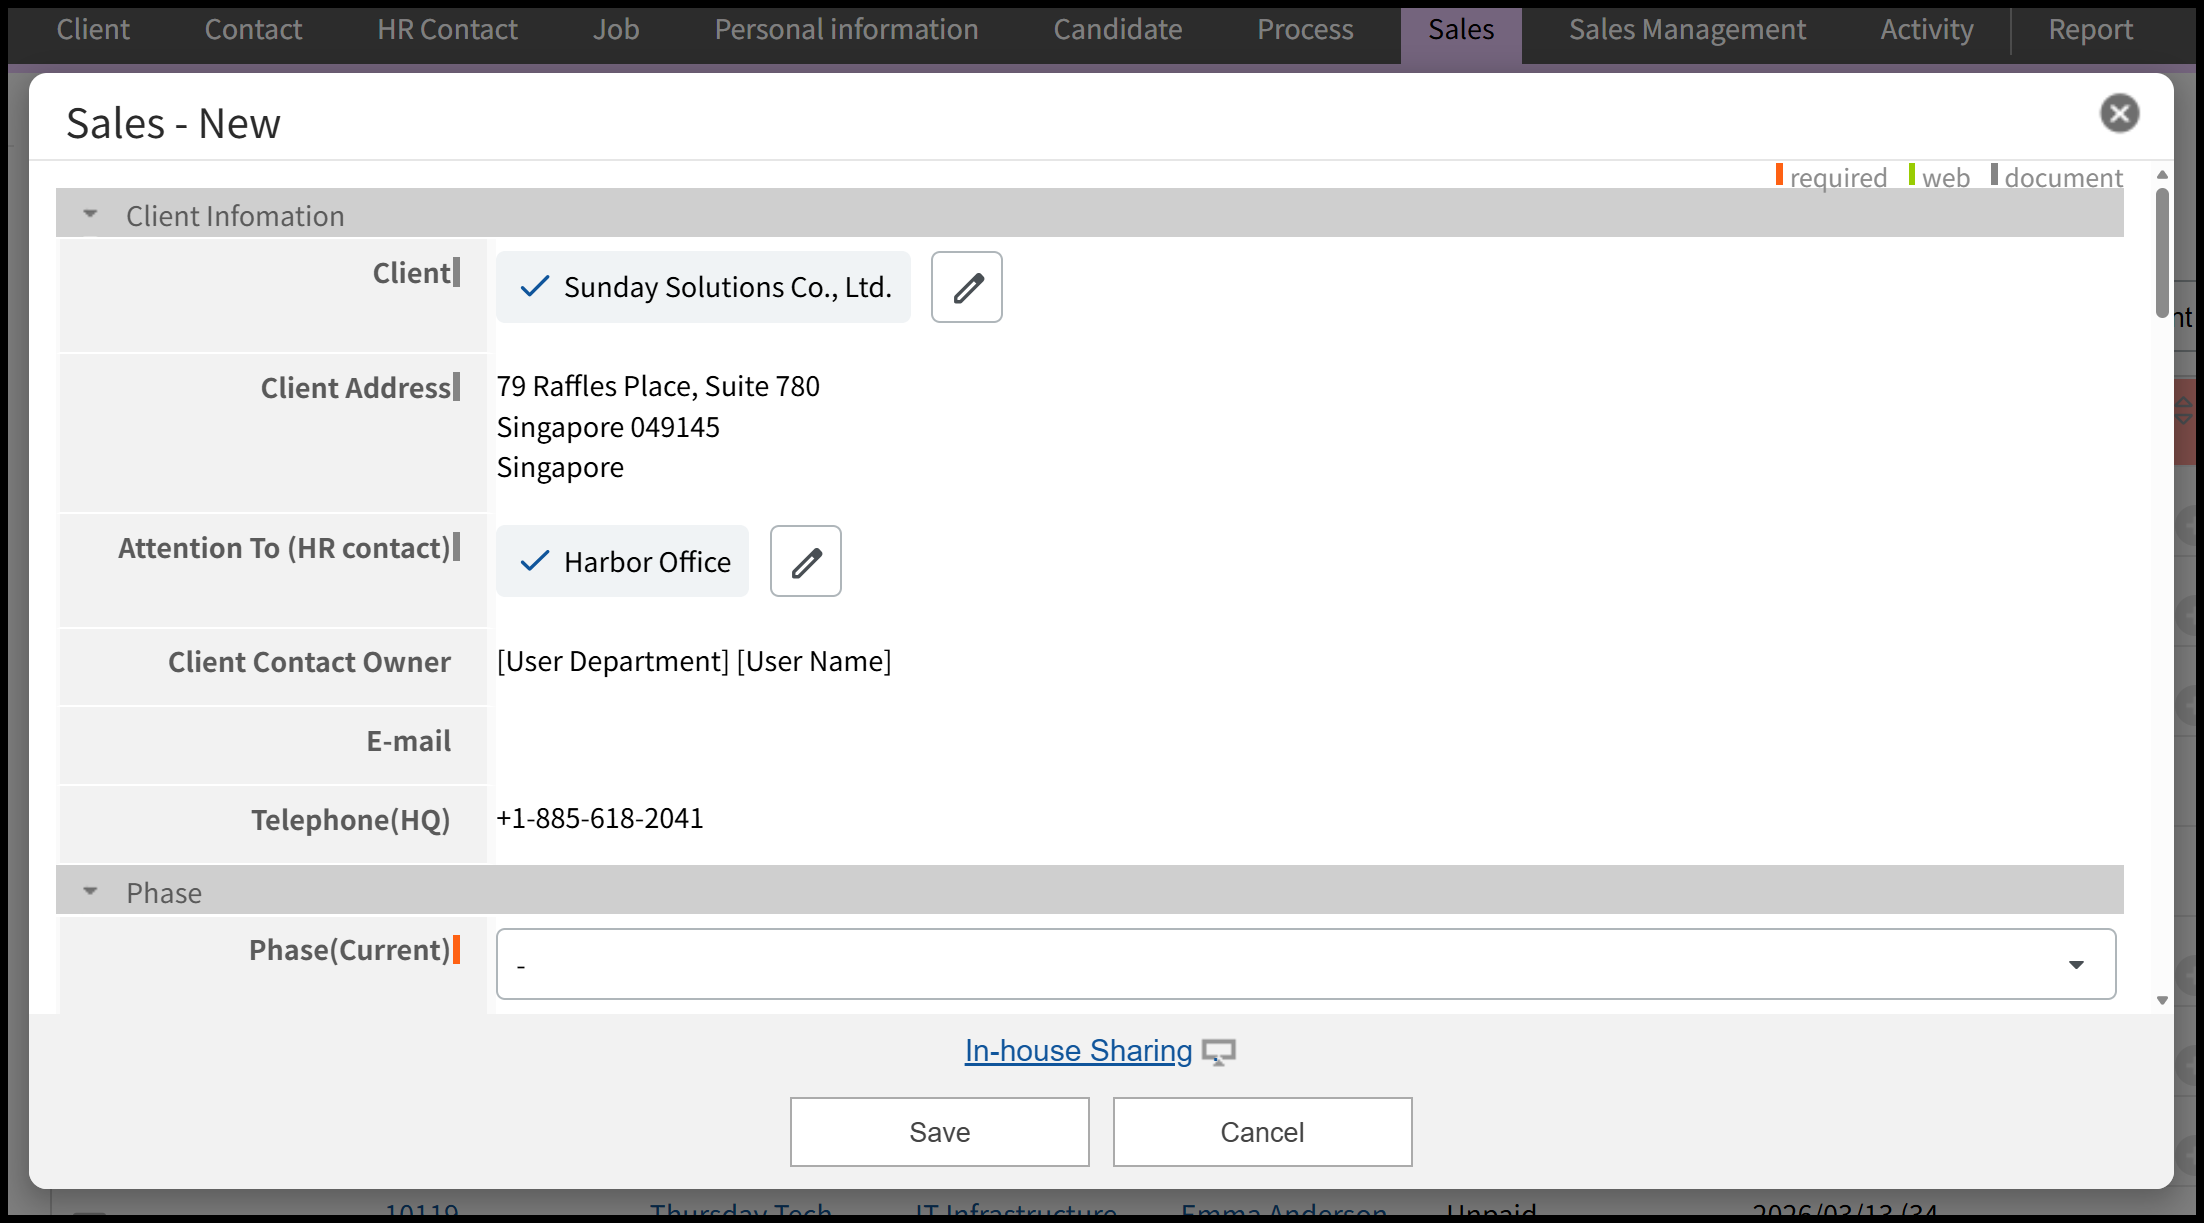
Task: Open the In-house Sharing link
Action: pyautogui.click(x=1078, y=1051)
